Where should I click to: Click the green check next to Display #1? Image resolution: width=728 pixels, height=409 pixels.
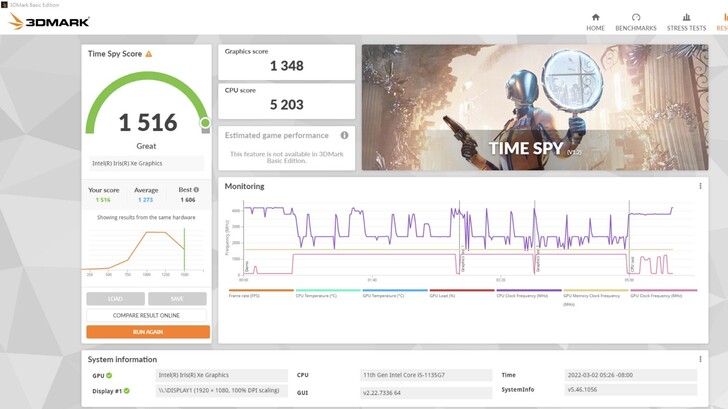pyautogui.click(x=127, y=391)
